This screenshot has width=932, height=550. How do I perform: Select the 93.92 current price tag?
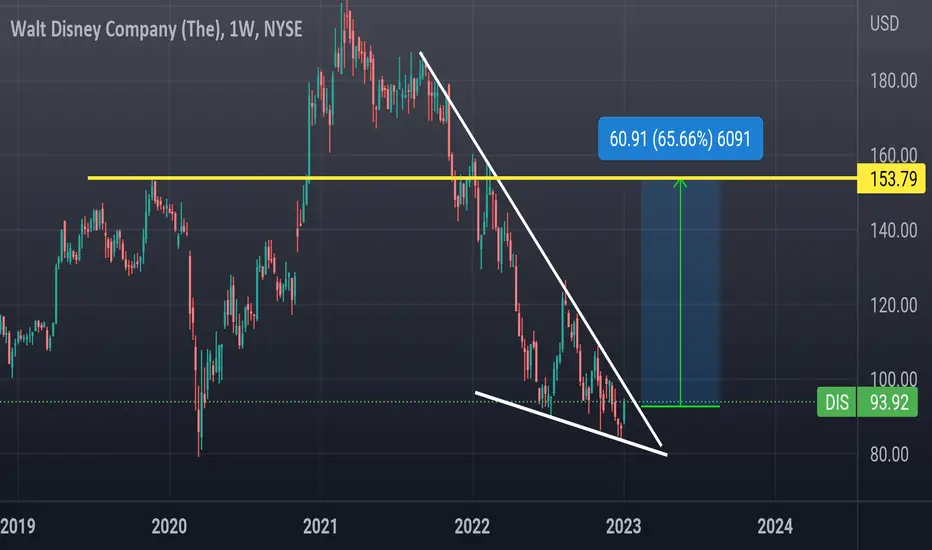coord(887,402)
